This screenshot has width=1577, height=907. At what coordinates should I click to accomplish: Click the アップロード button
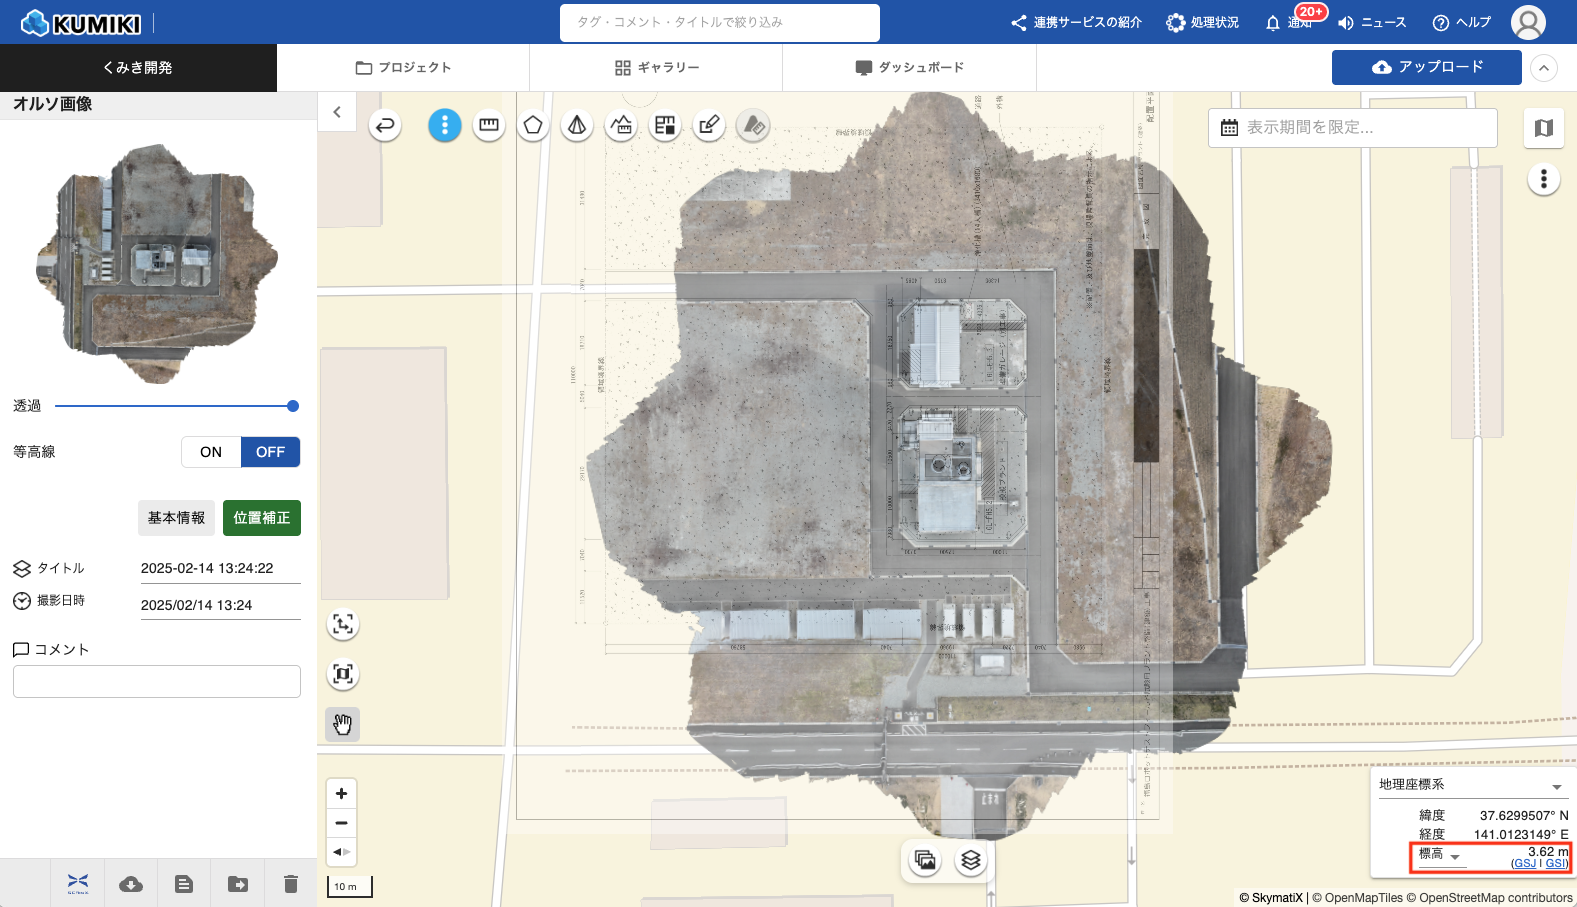coord(1426,67)
